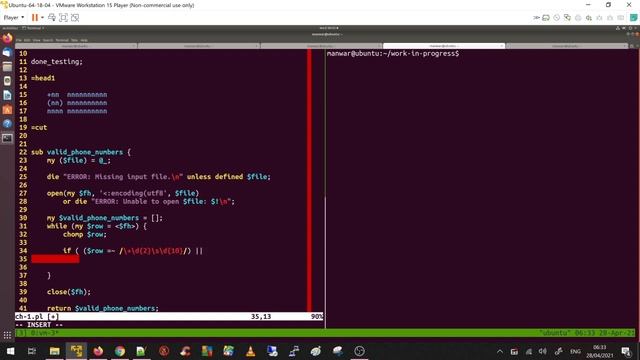Click the '=head1' line in vim
Image resolution: width=640 pixels, height=360 pixels.
[43, 78]
